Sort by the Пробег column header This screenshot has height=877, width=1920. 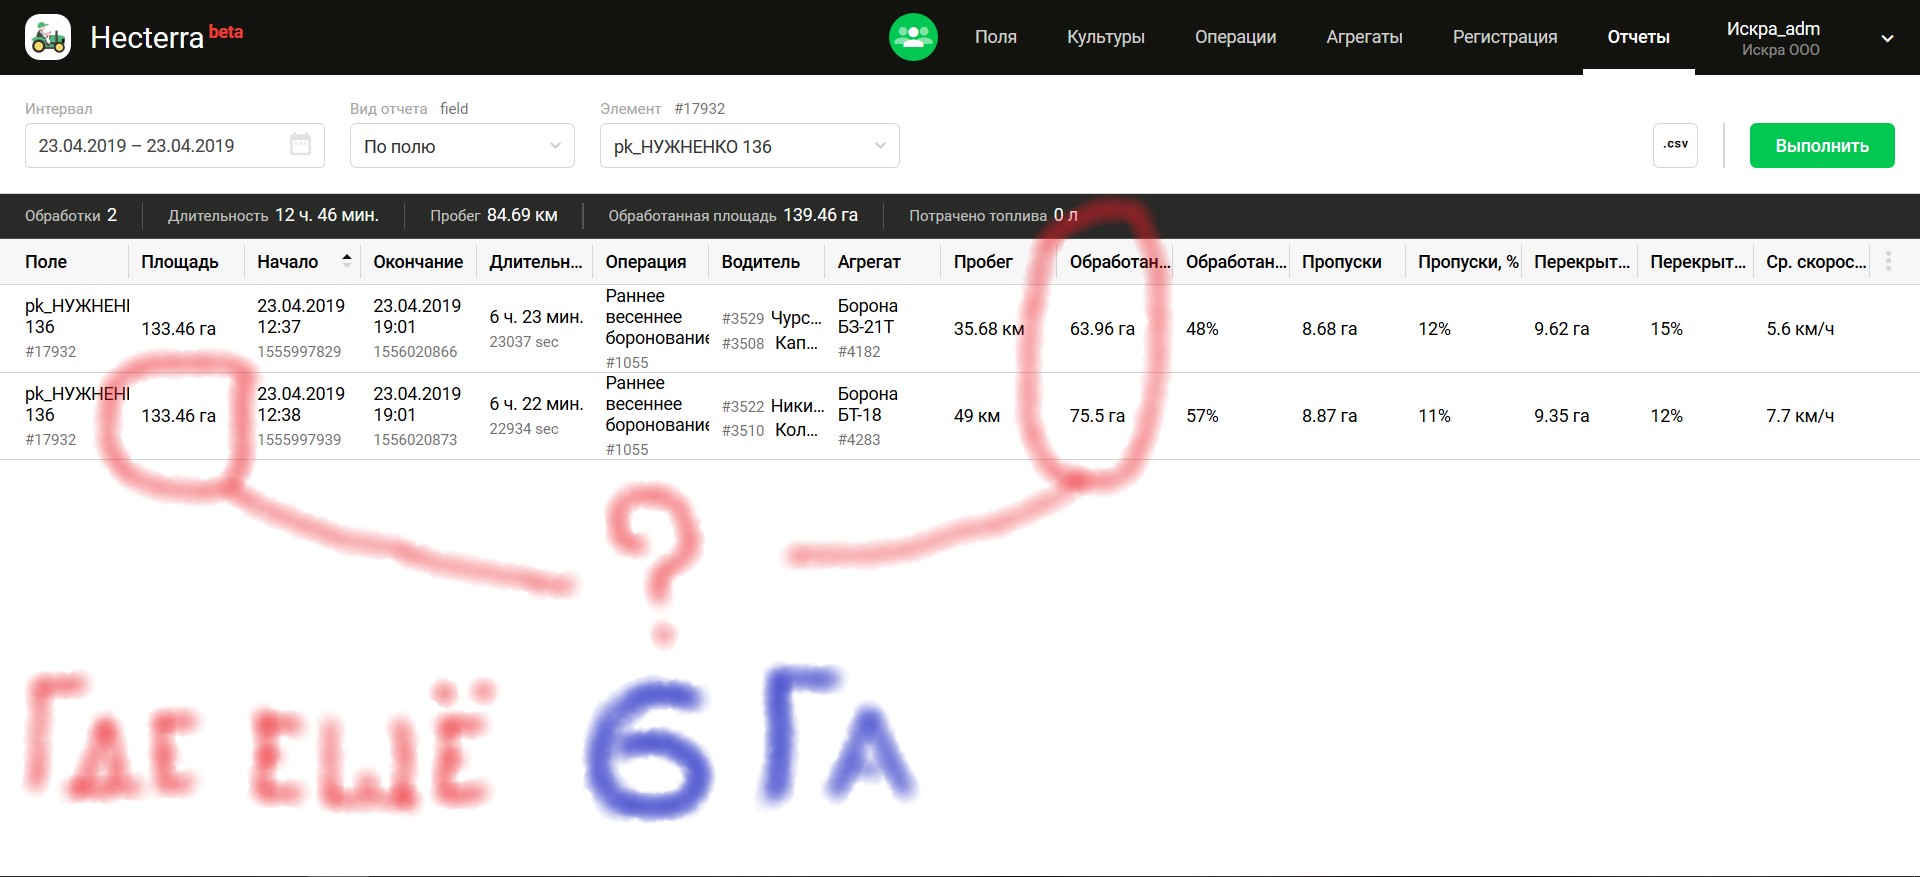coord(982,262)
